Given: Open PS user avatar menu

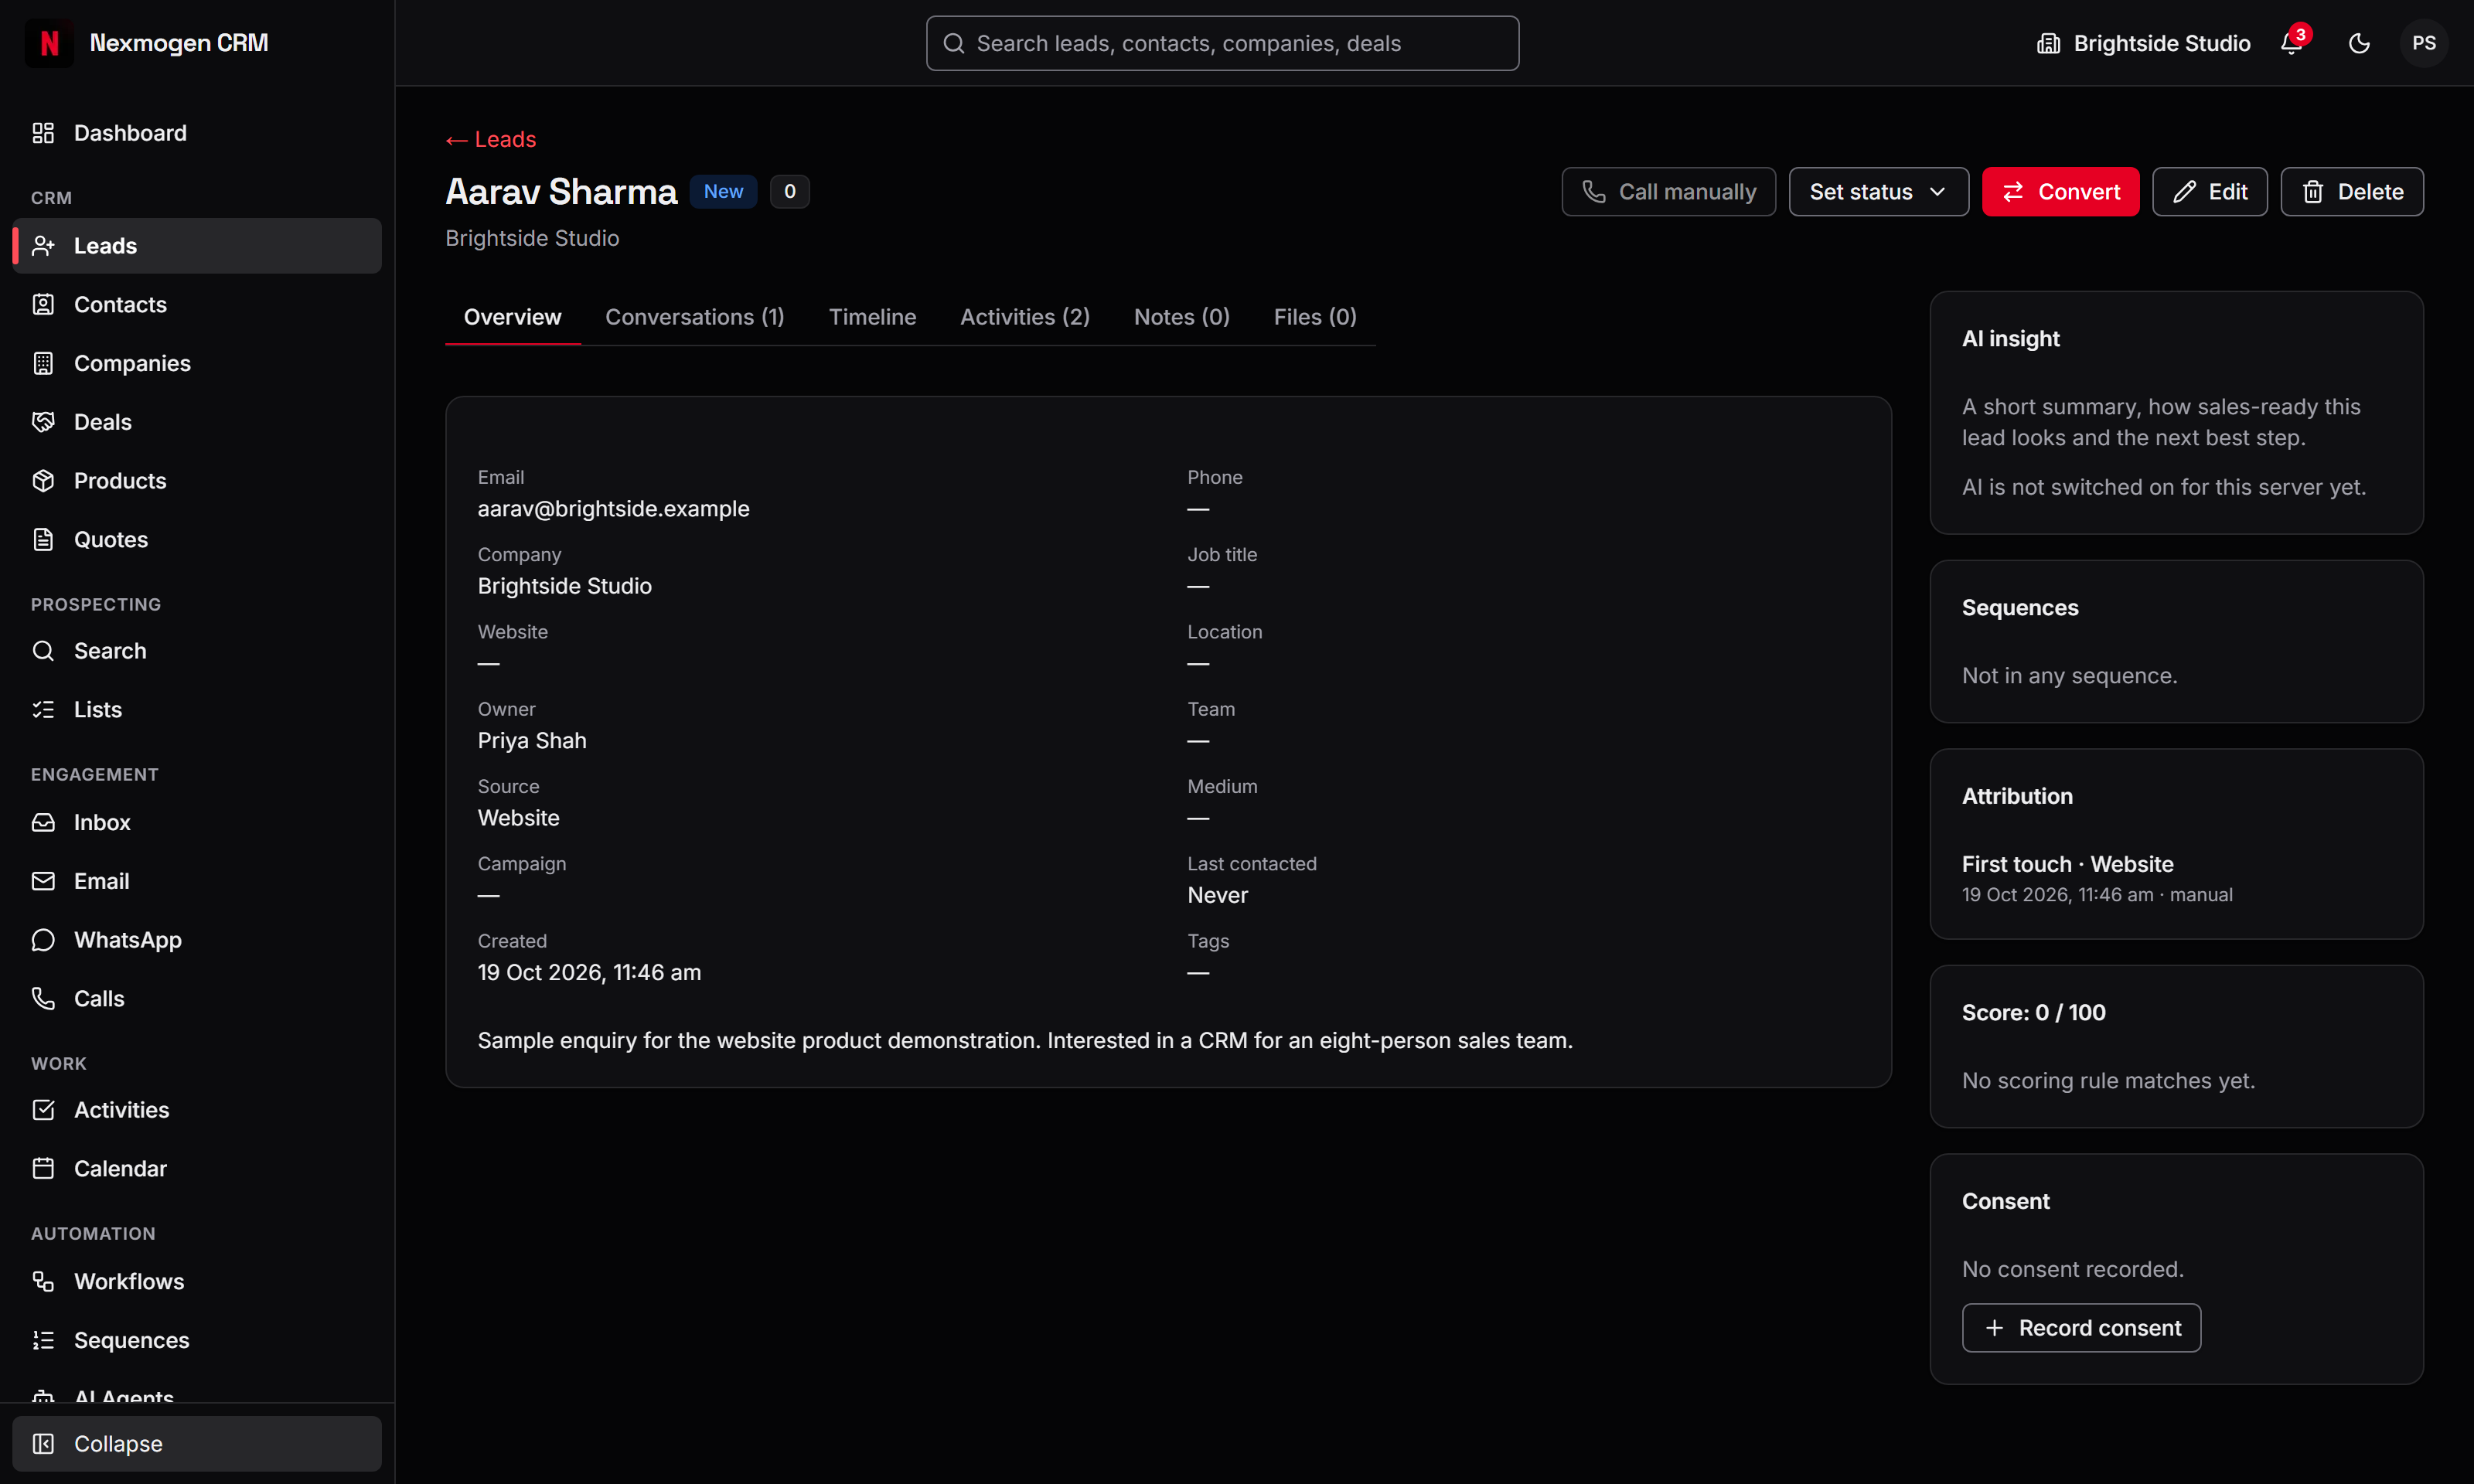Looking at the screenshot, I should [2424, 43].
